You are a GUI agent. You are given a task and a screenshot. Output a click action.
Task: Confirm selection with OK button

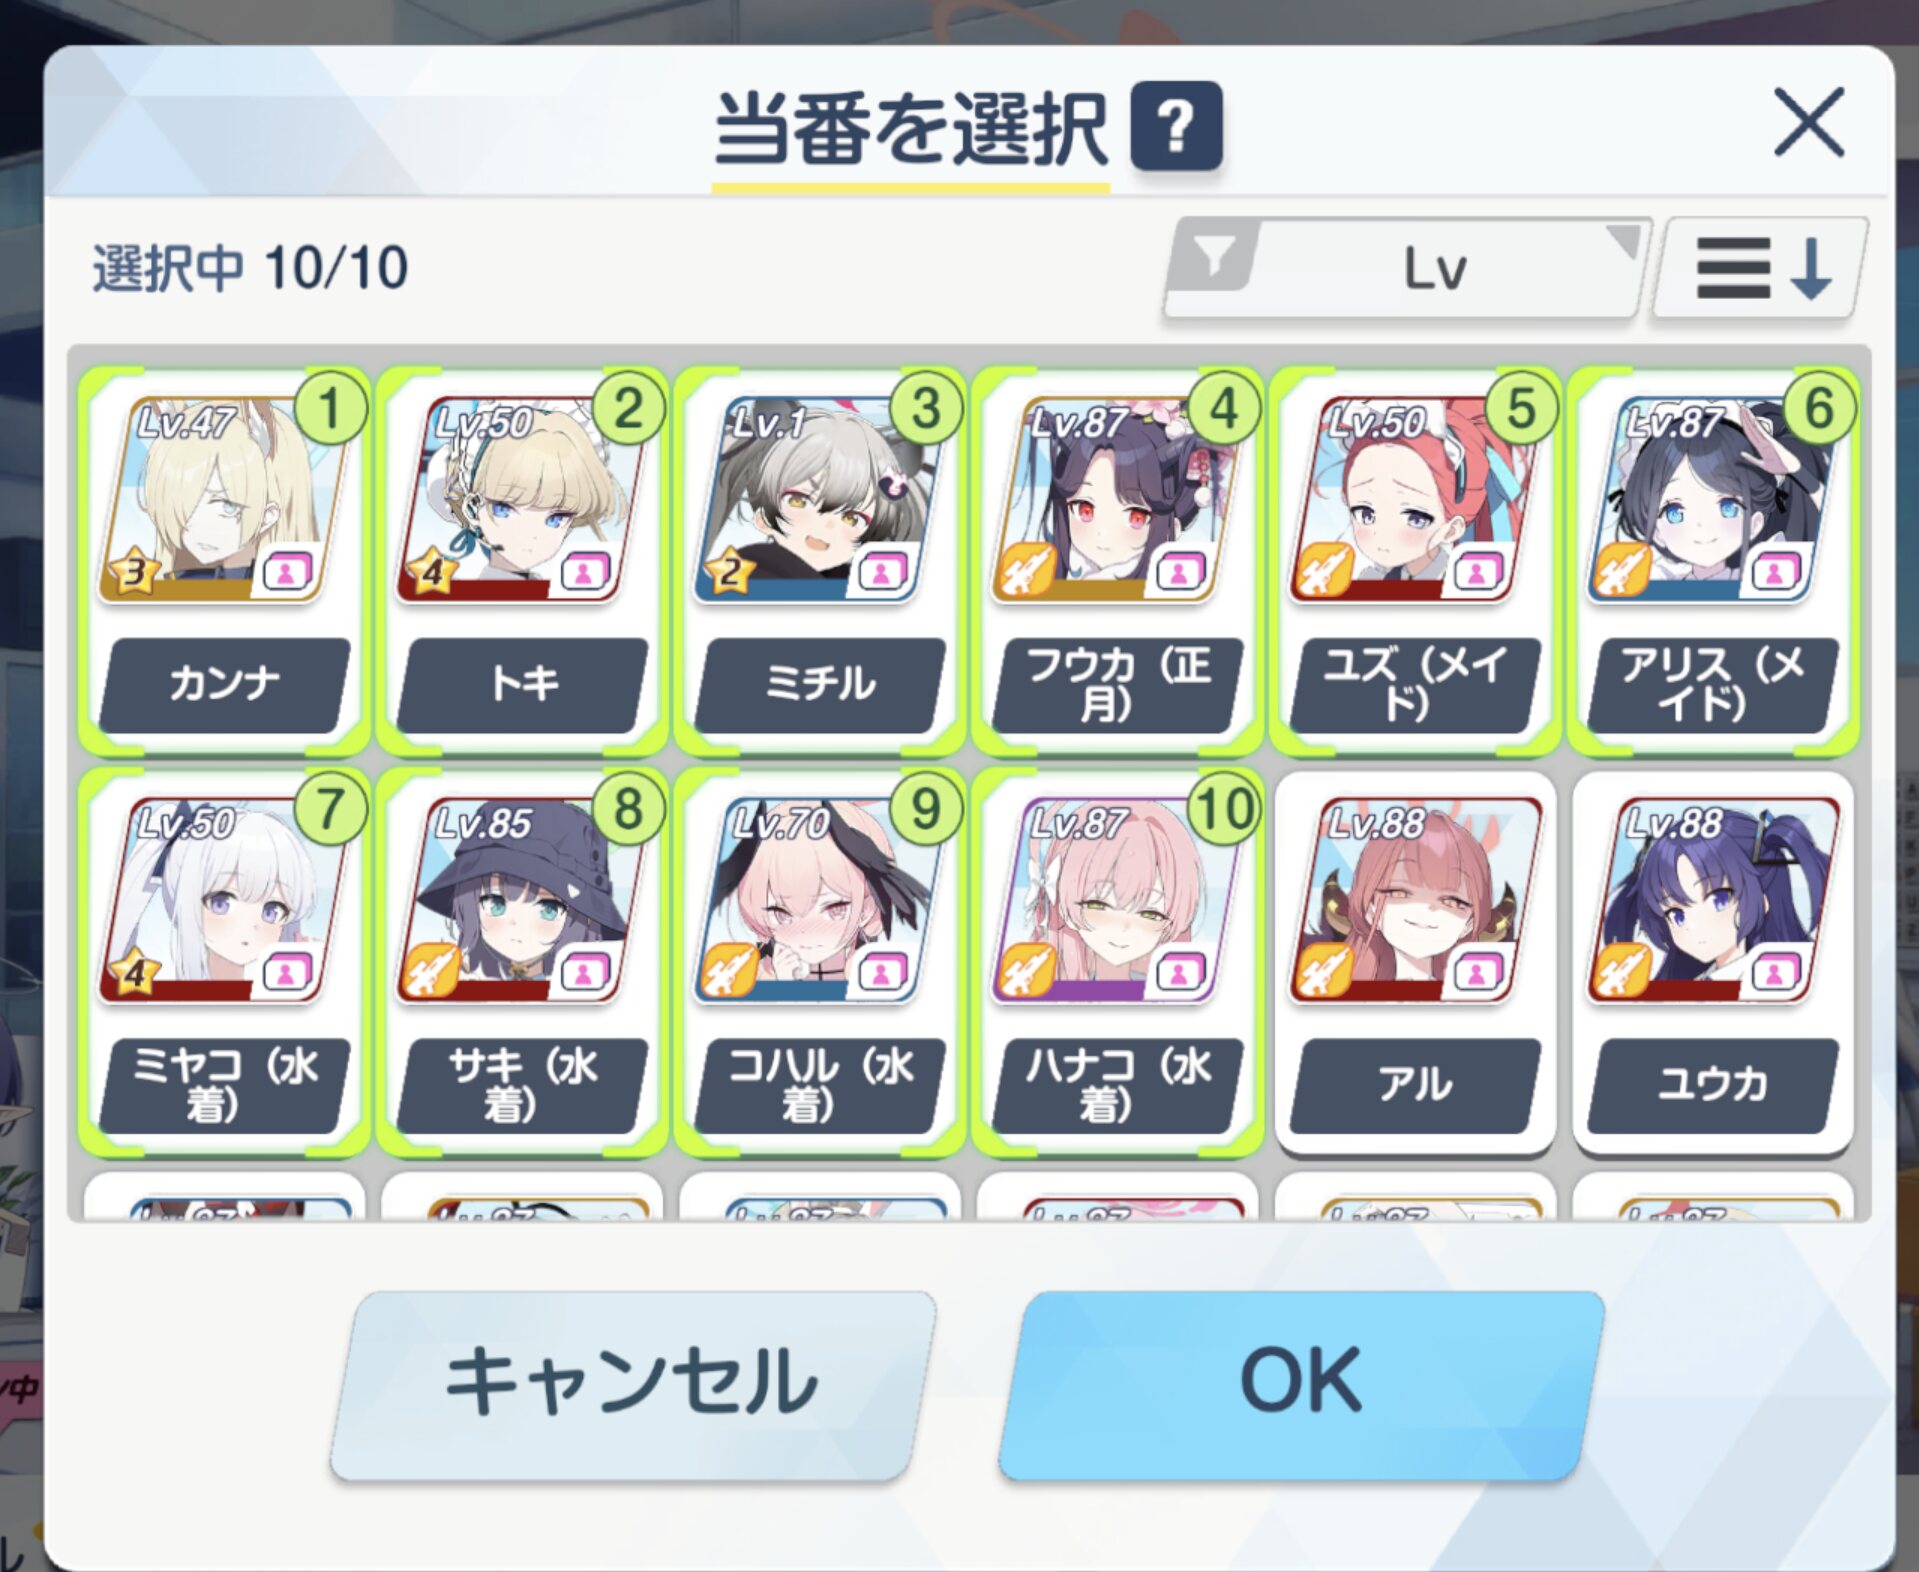coord(1301,1384)
